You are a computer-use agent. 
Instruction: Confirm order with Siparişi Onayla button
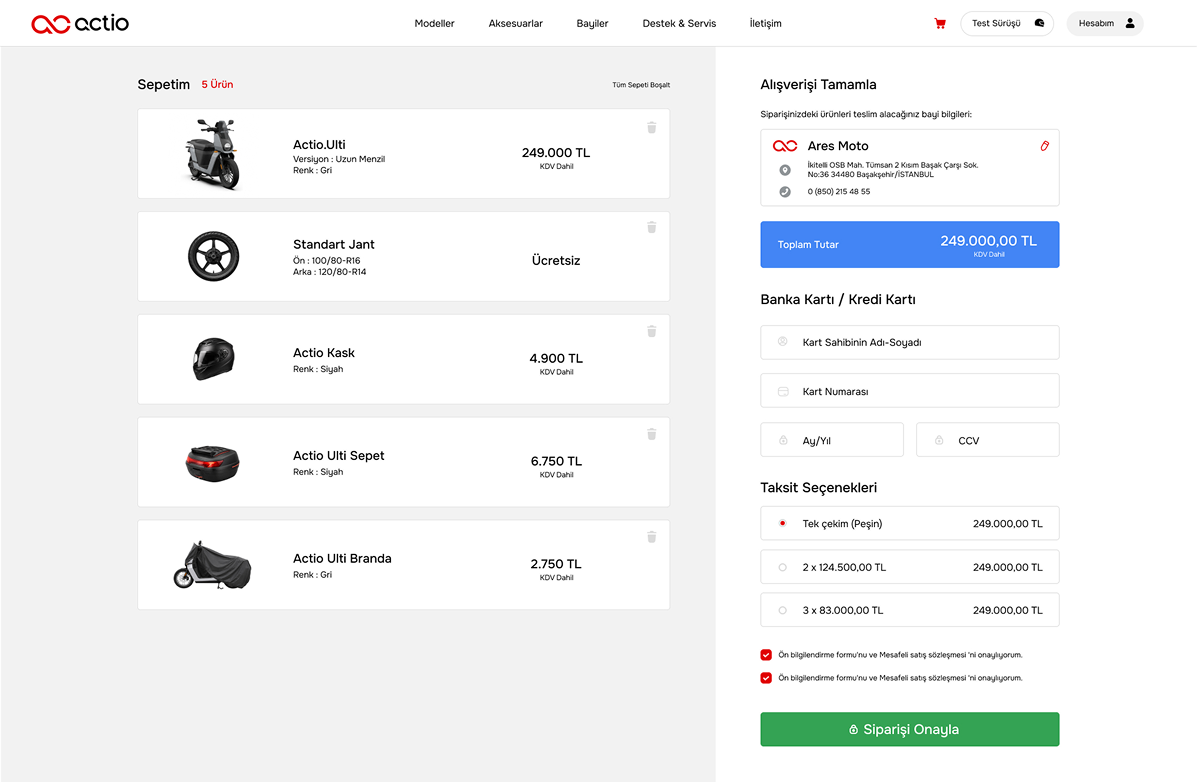[x=910, y=729]
